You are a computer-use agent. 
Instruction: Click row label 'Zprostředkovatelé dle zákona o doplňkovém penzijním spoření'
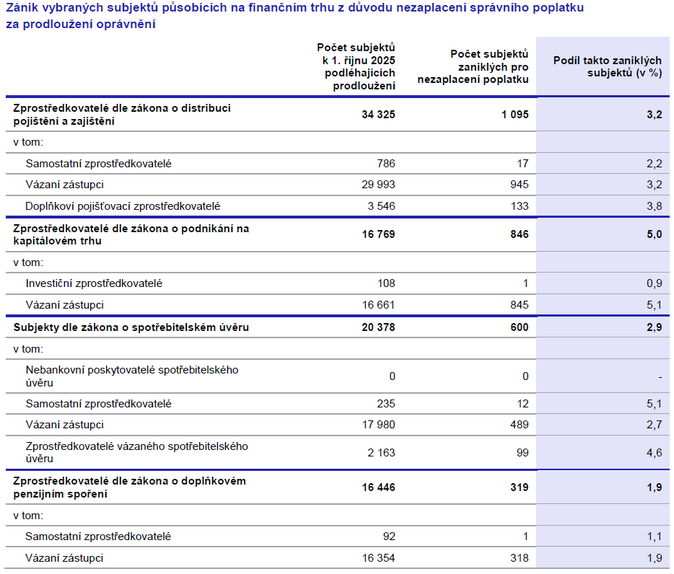coord(129,487)
